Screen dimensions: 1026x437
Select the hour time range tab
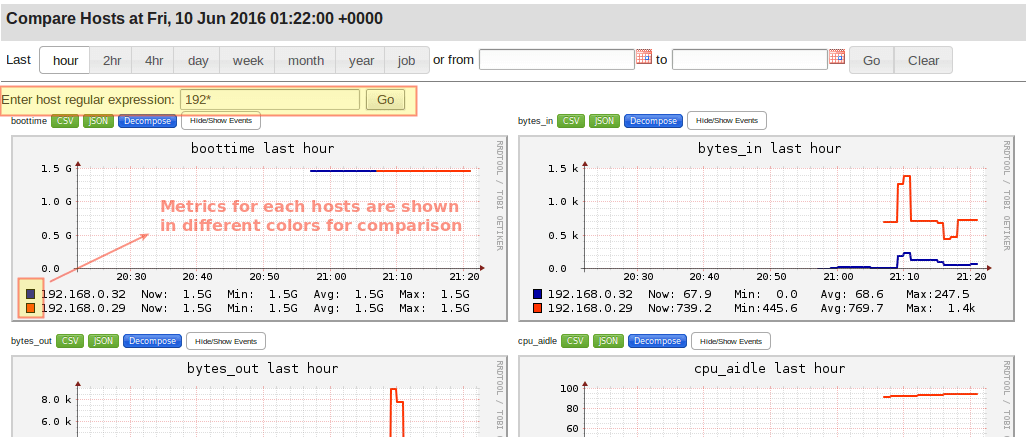pyautogui.click(x=65, y=60)
